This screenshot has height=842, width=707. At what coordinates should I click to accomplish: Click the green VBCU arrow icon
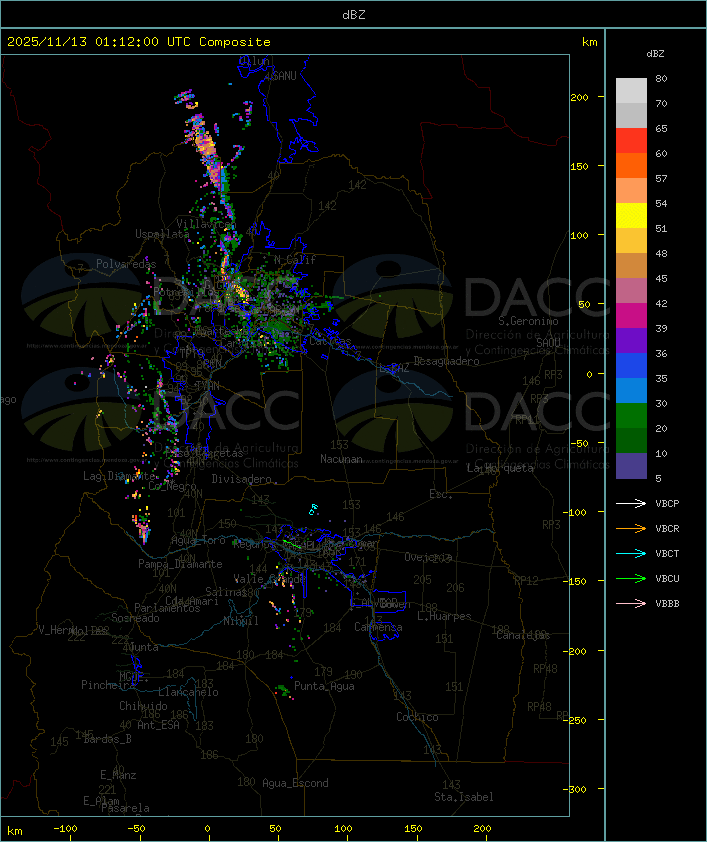pos(631,578)
